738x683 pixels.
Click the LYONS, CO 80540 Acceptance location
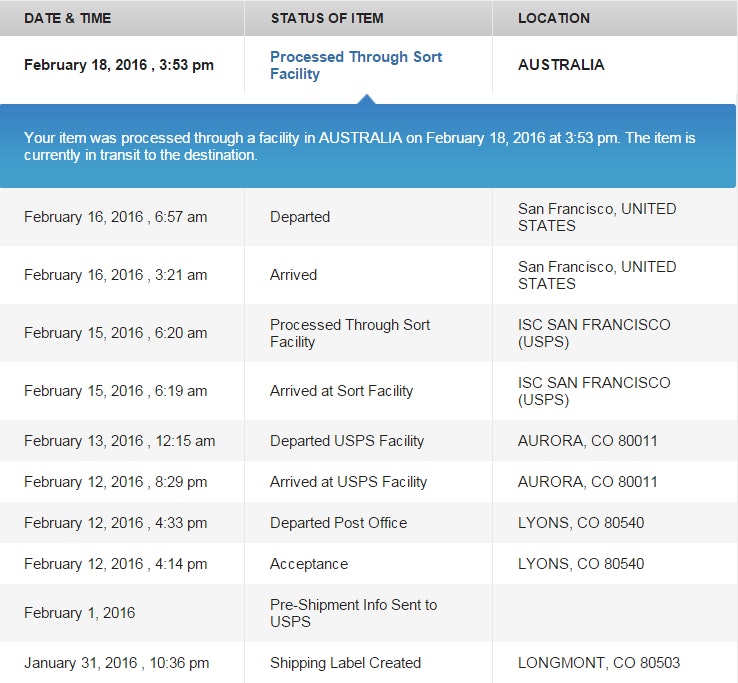(x=580, y=564)
